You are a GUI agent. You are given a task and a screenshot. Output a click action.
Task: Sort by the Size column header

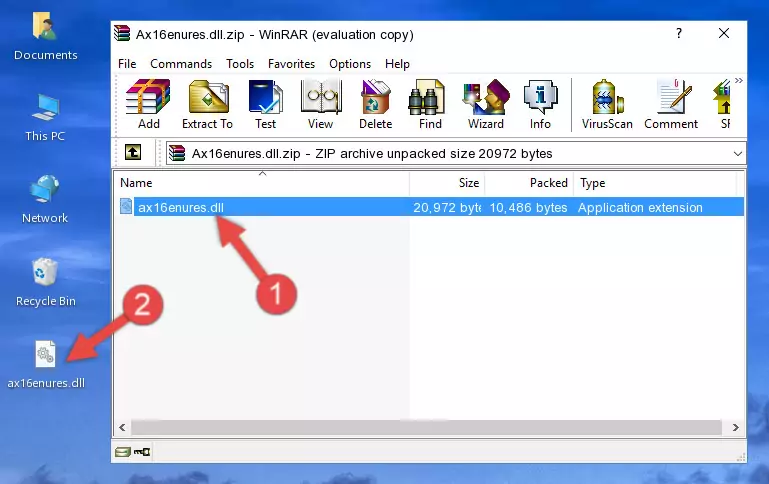[447, 183]
